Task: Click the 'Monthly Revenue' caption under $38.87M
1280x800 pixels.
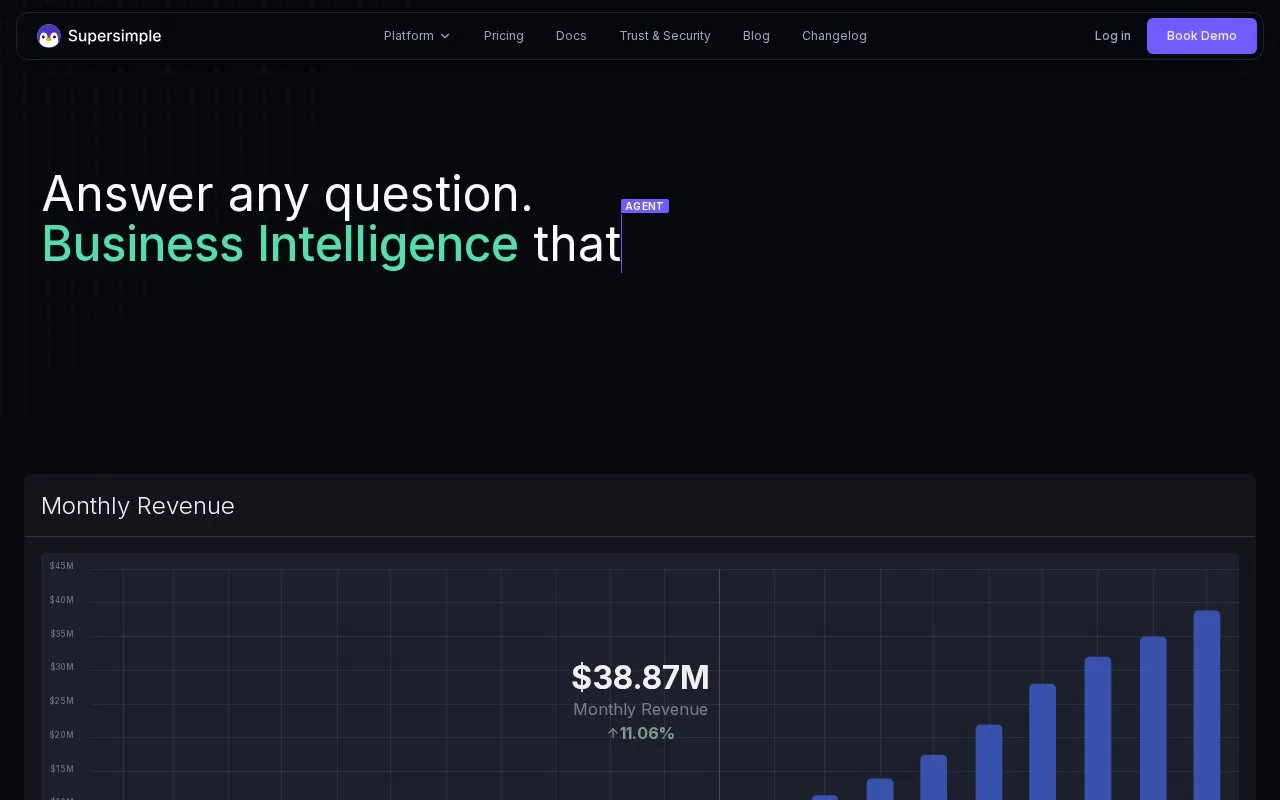Action: [640, 709]
